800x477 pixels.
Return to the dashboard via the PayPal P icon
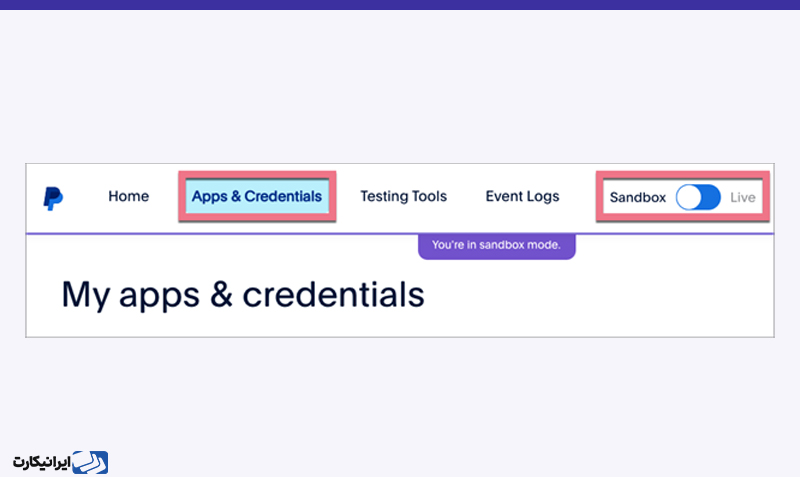pyautogui.click(x=53, y=198)
